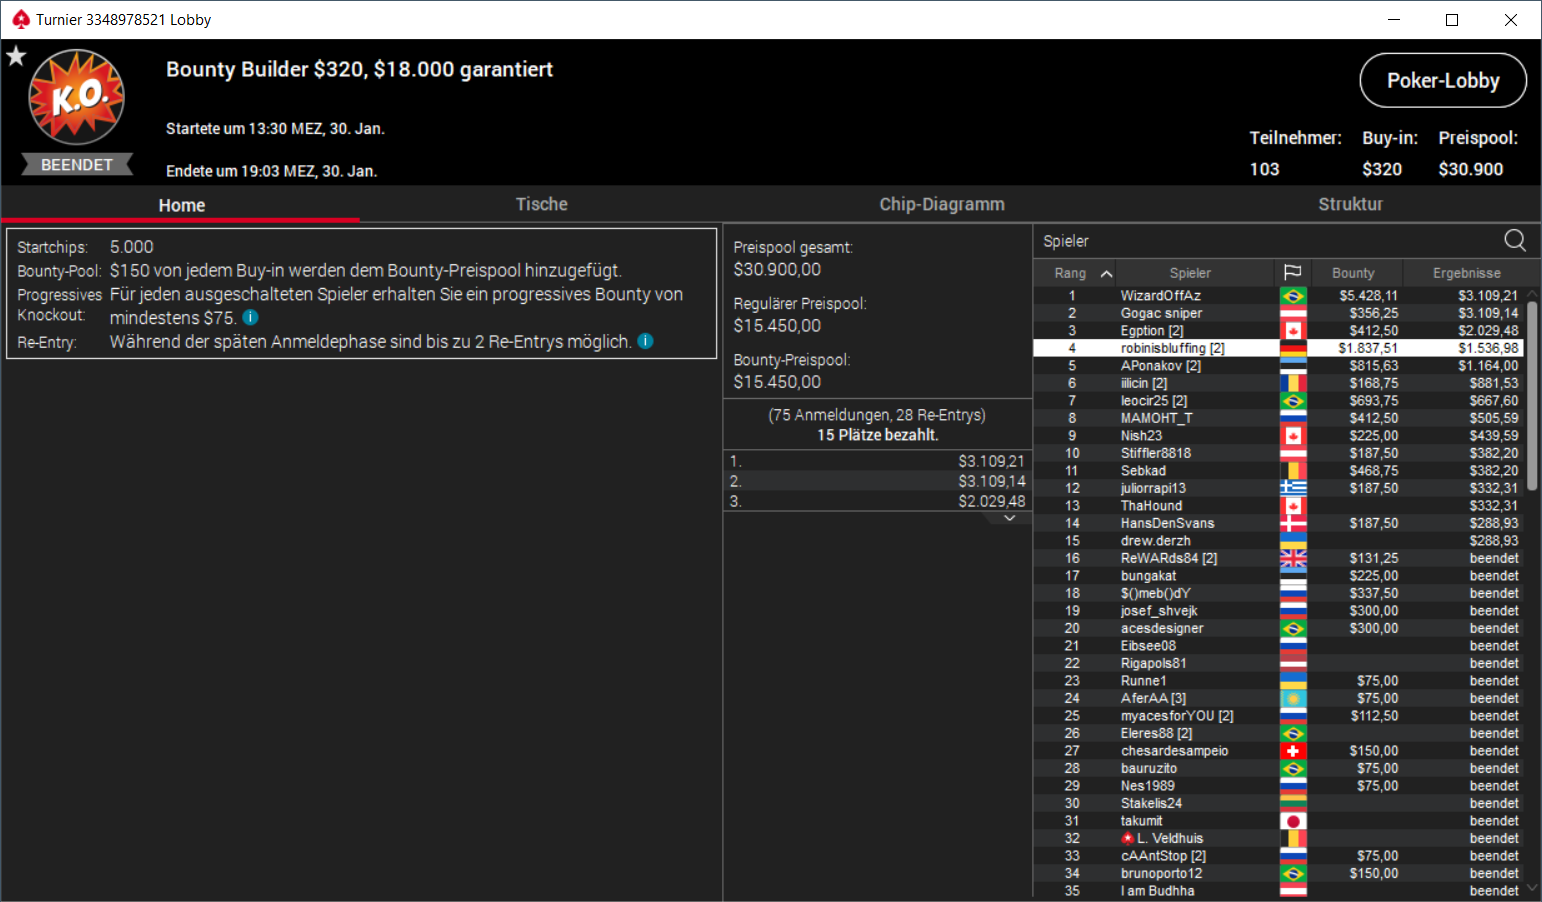Click scrollbar down arrow in player list

click(1532, 888)
